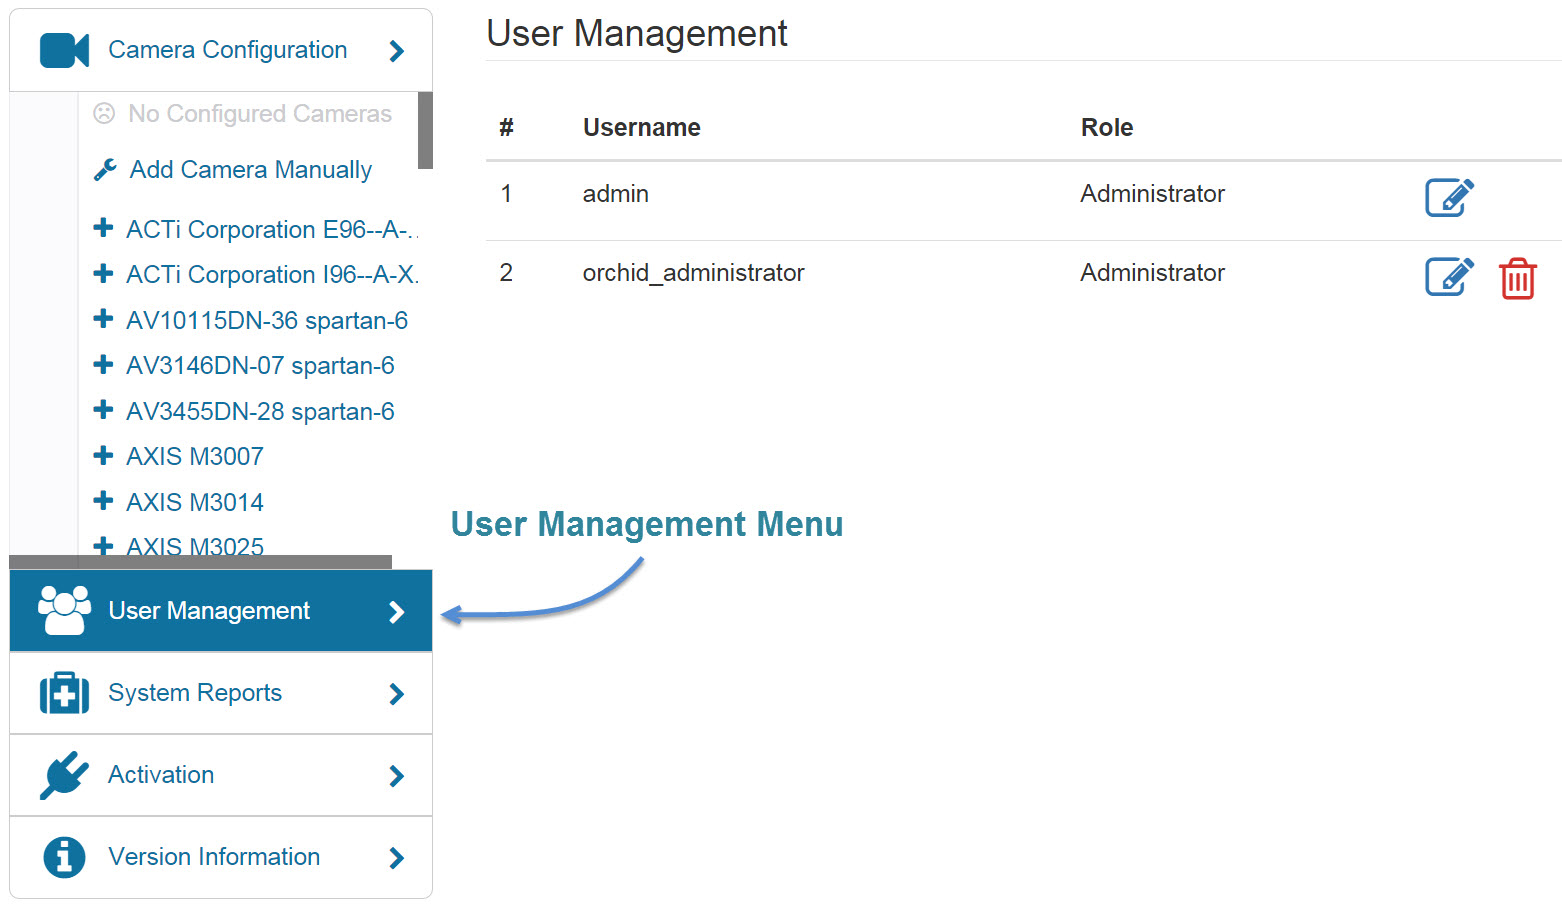Select the User Management menu item

(x=221, y=611)
